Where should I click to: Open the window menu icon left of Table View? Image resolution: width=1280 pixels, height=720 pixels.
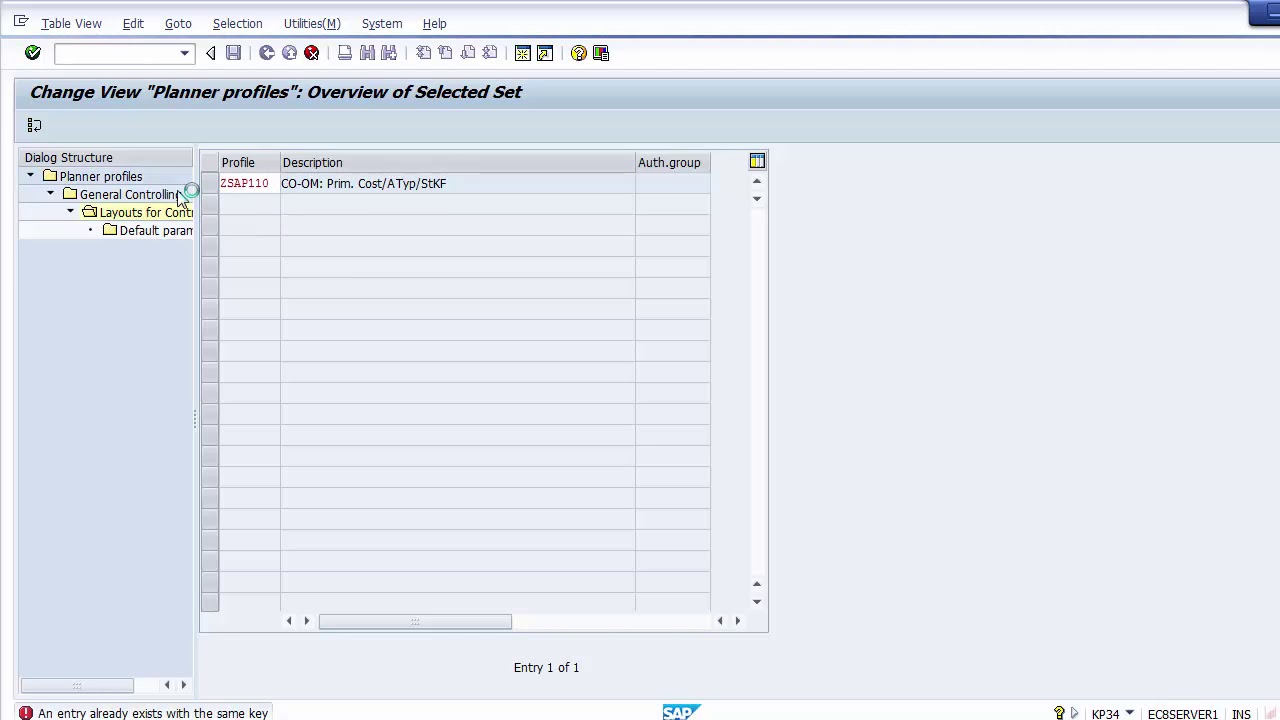click(21, 21)
